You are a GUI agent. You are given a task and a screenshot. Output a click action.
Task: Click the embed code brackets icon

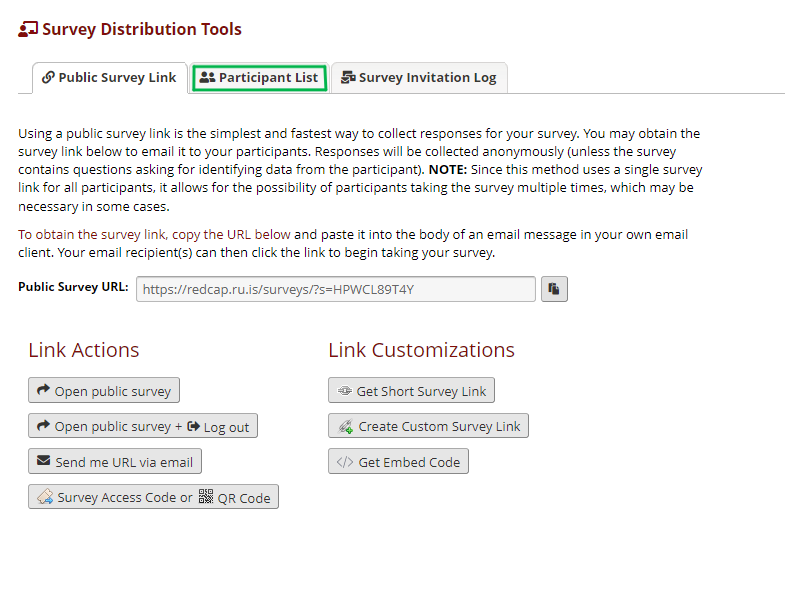coord(345,462)
